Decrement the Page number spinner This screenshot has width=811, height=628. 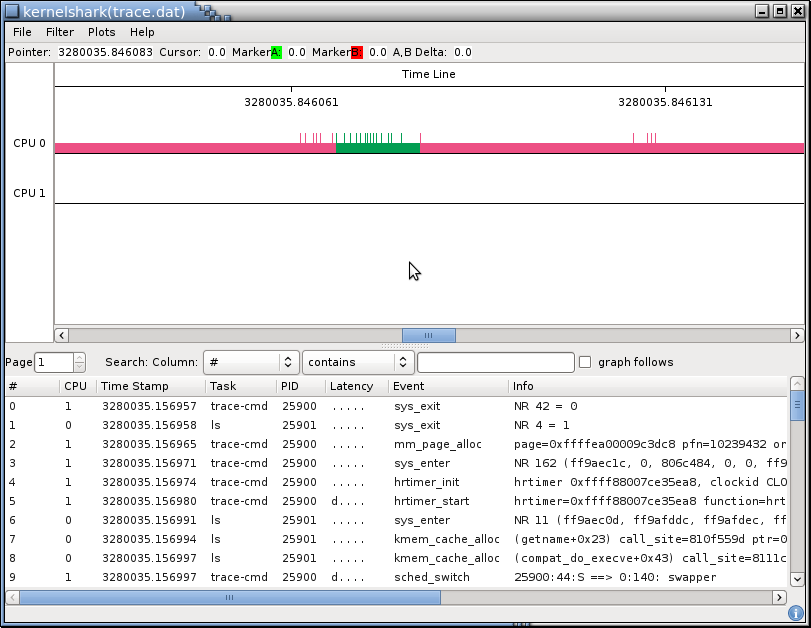click(x=79, y=367)
